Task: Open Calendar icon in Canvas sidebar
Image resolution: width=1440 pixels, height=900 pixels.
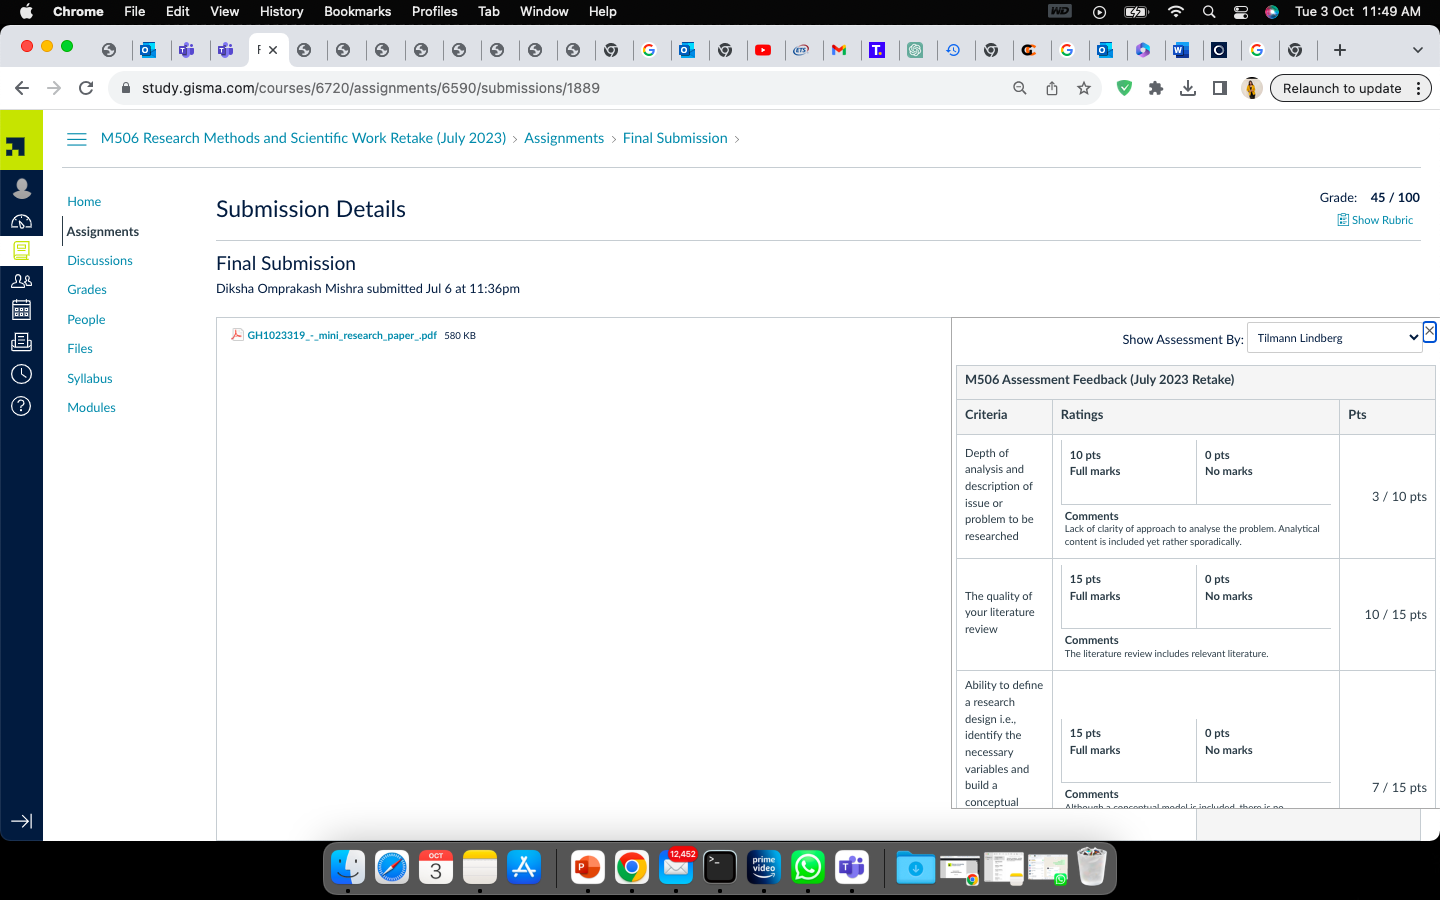Action: point(21,310)
